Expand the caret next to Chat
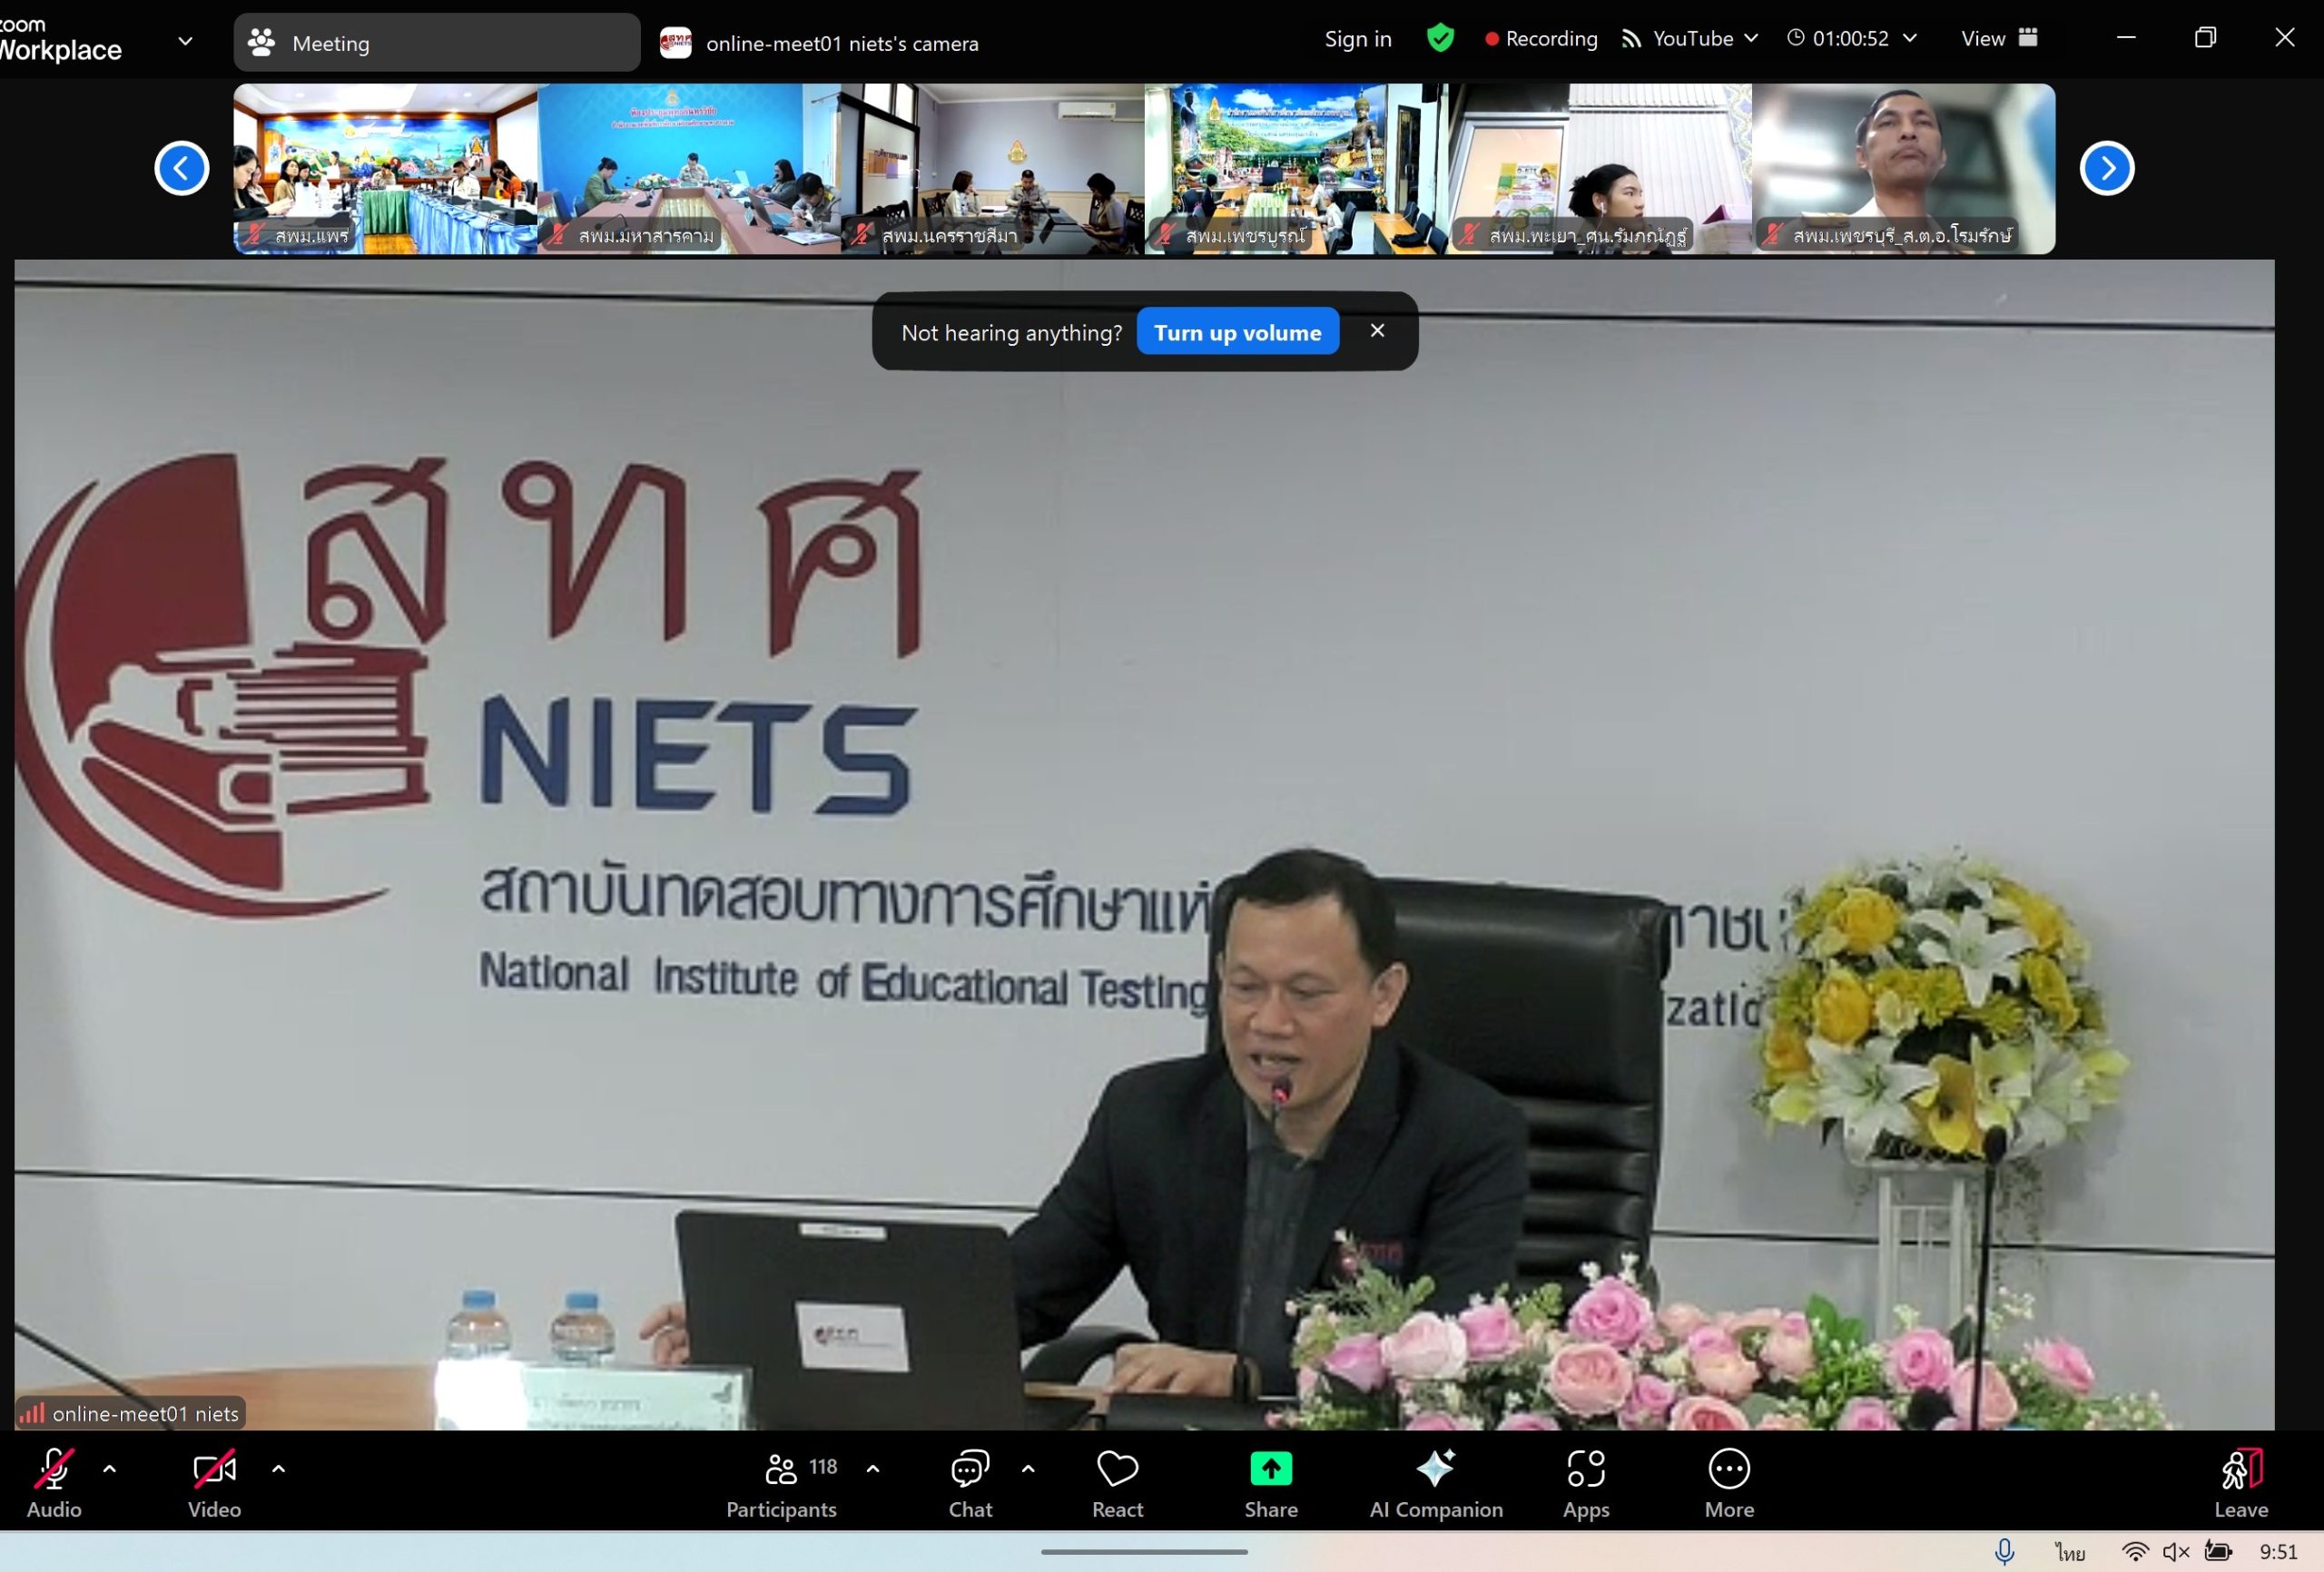 click(1028, 1469)
